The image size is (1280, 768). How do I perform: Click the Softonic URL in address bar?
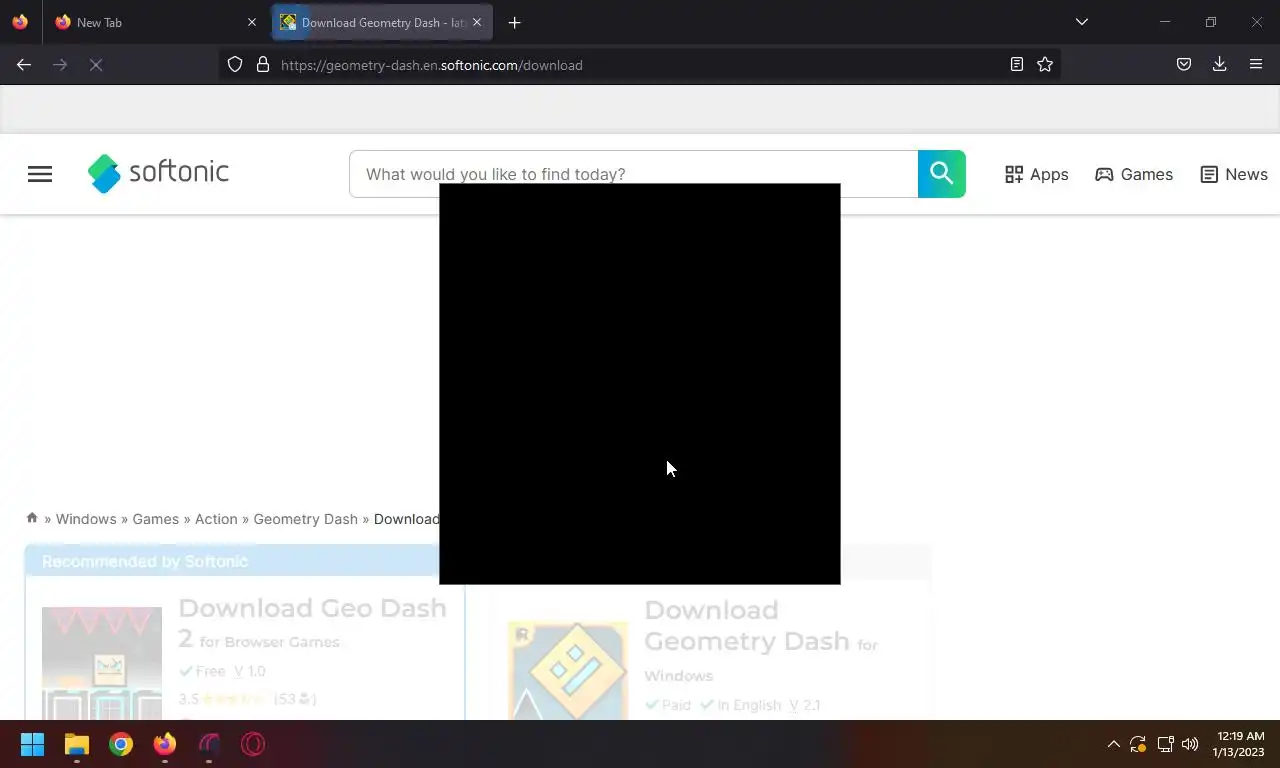click(x=431, y=65)
